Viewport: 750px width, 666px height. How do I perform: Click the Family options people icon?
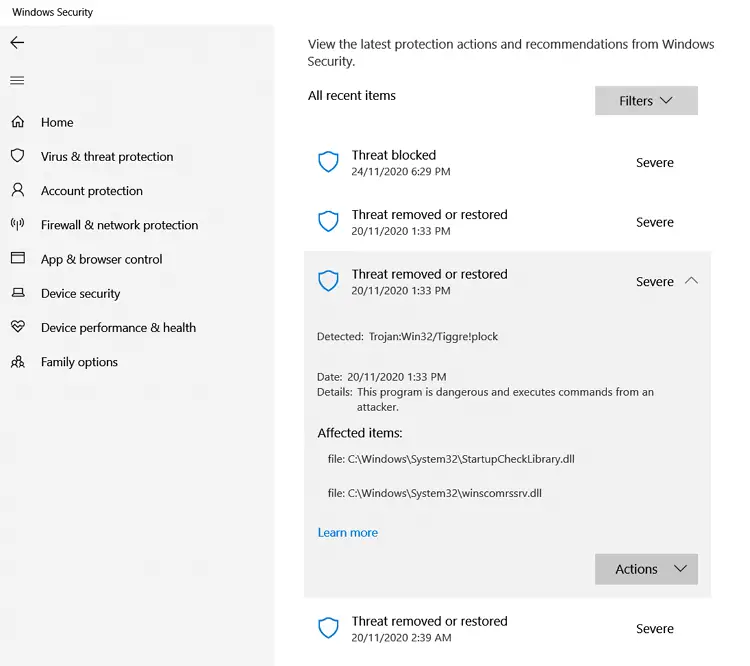(18, 361)
